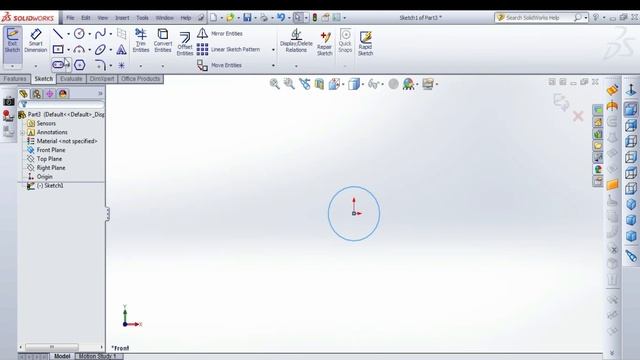640x360 pixels.
Task: Select the Centerpoint Arc tool
Action: click(x=79, y=50)
